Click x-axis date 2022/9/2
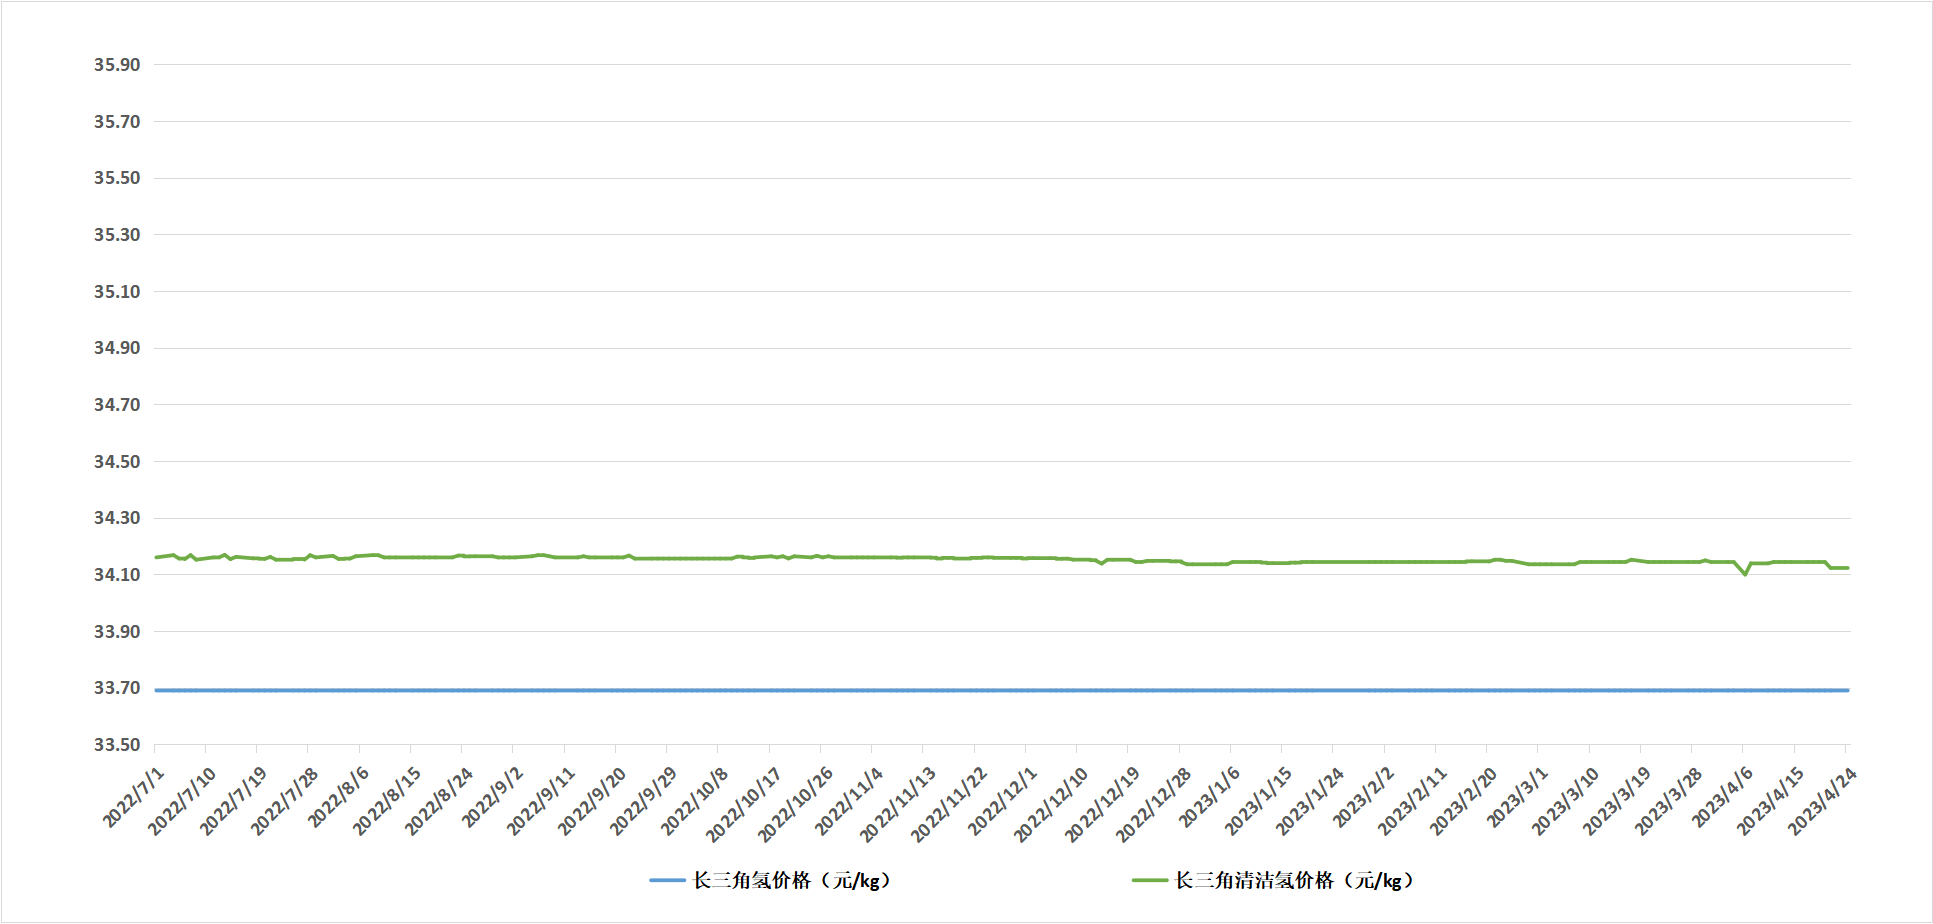This screenshot has height=924, width=1933. click(492, 798)
